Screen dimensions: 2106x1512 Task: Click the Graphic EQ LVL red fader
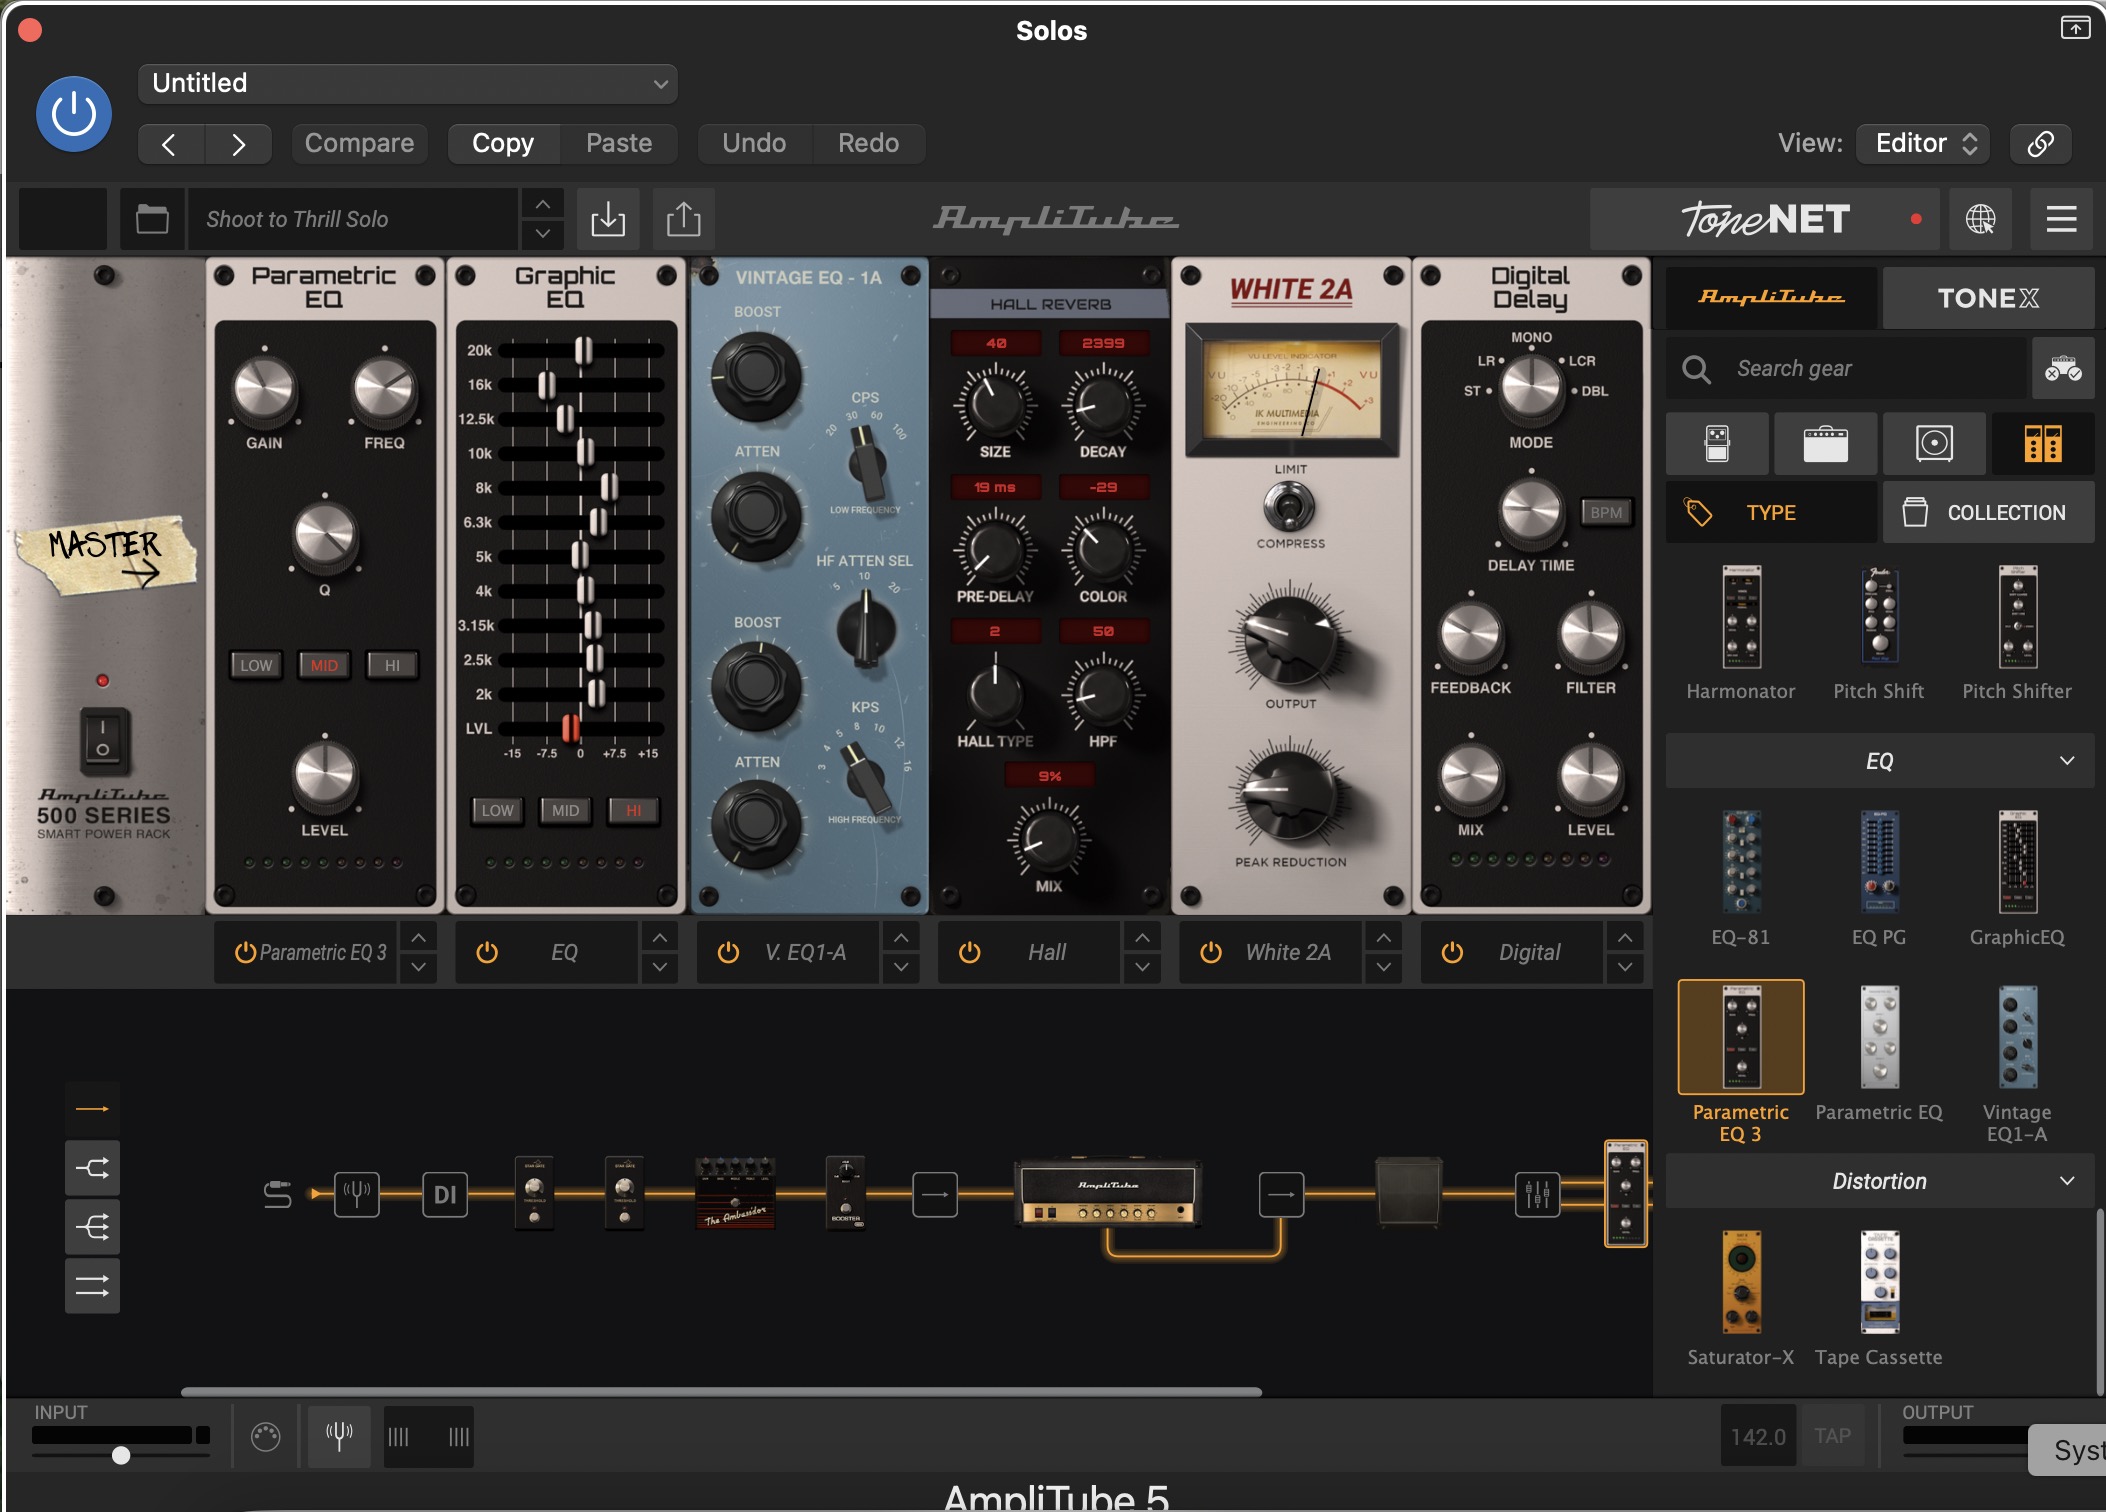570,727
